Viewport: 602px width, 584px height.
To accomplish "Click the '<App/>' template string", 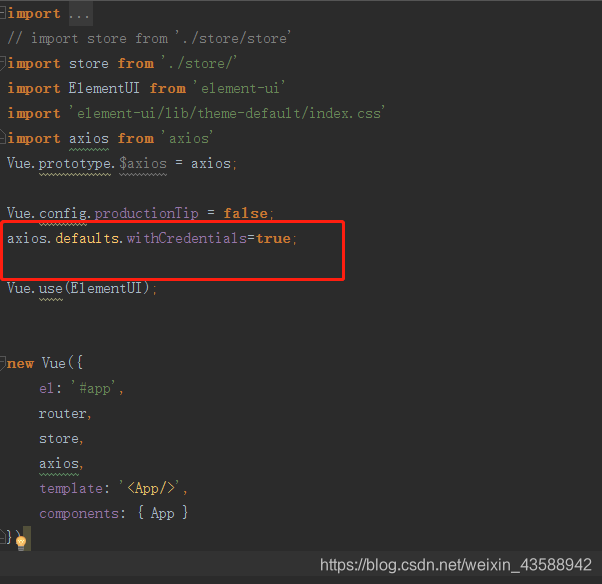I will click(x=150, y=488).
